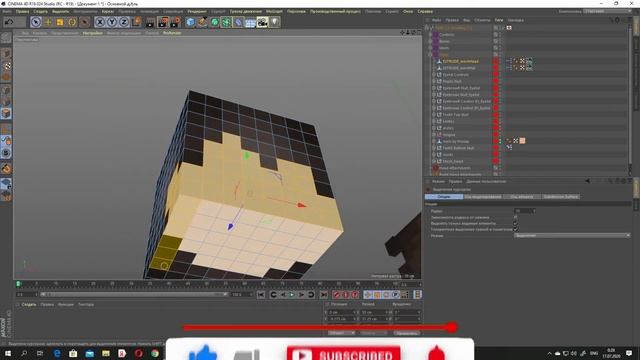Open the layout dropdown at top right

pos(607,11)
